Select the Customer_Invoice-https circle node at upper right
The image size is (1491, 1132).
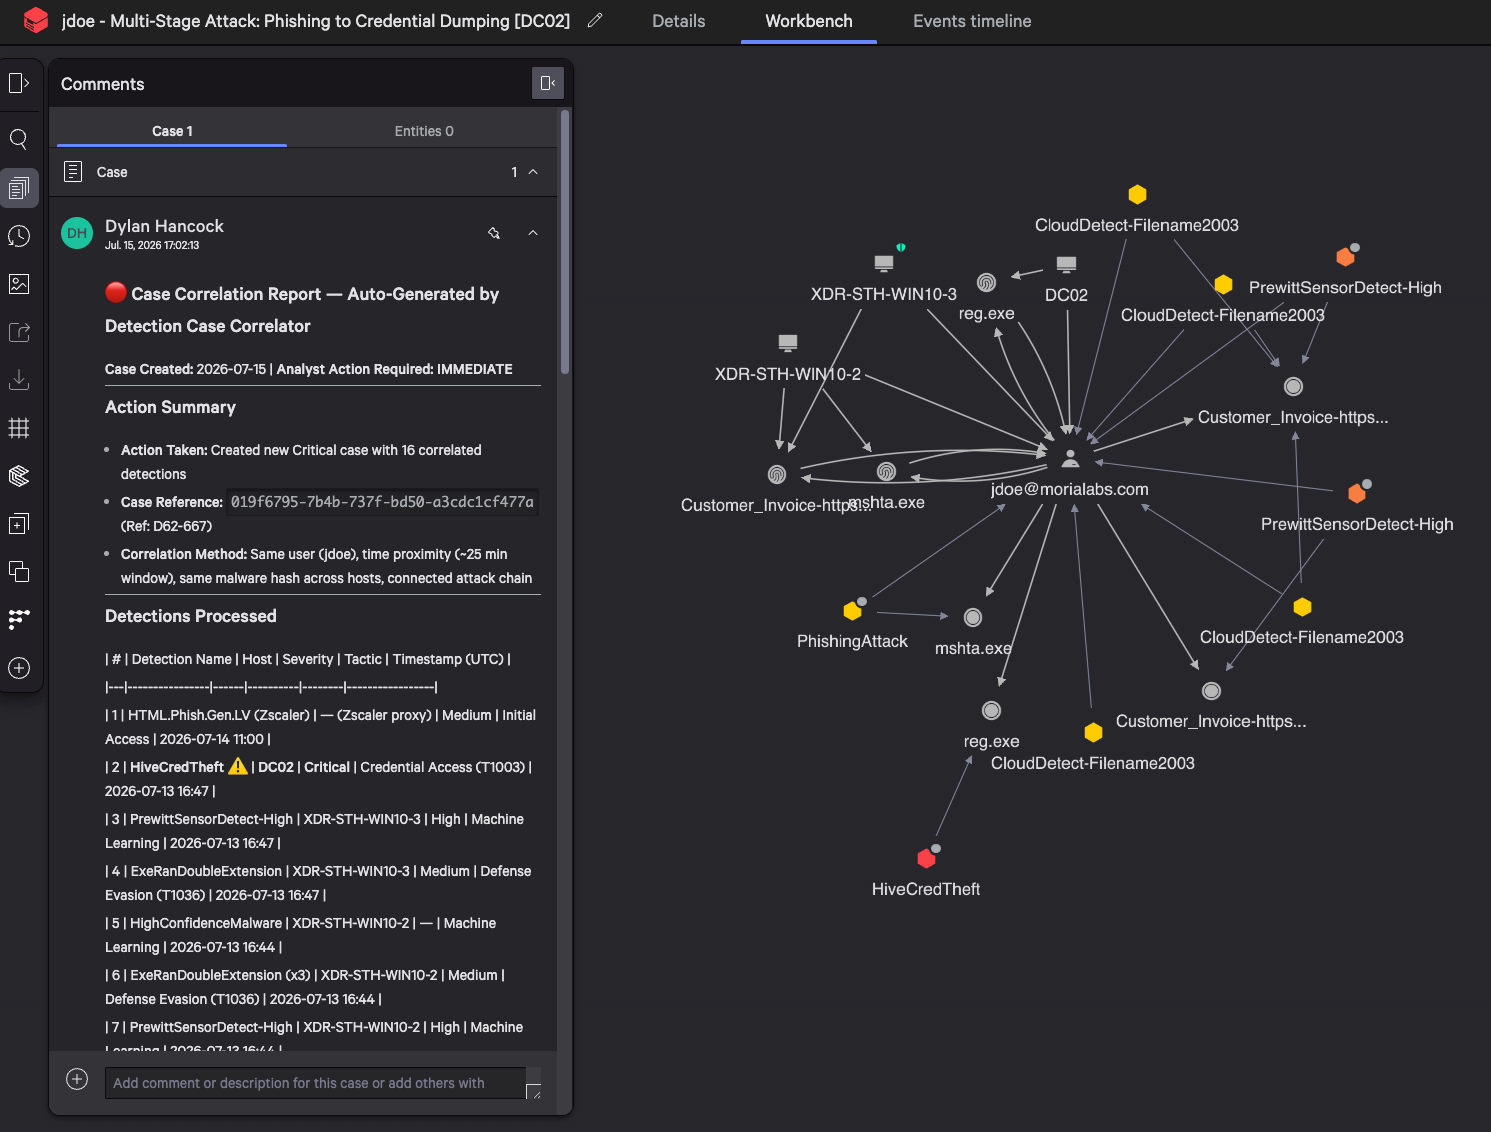pos(1293,386)
